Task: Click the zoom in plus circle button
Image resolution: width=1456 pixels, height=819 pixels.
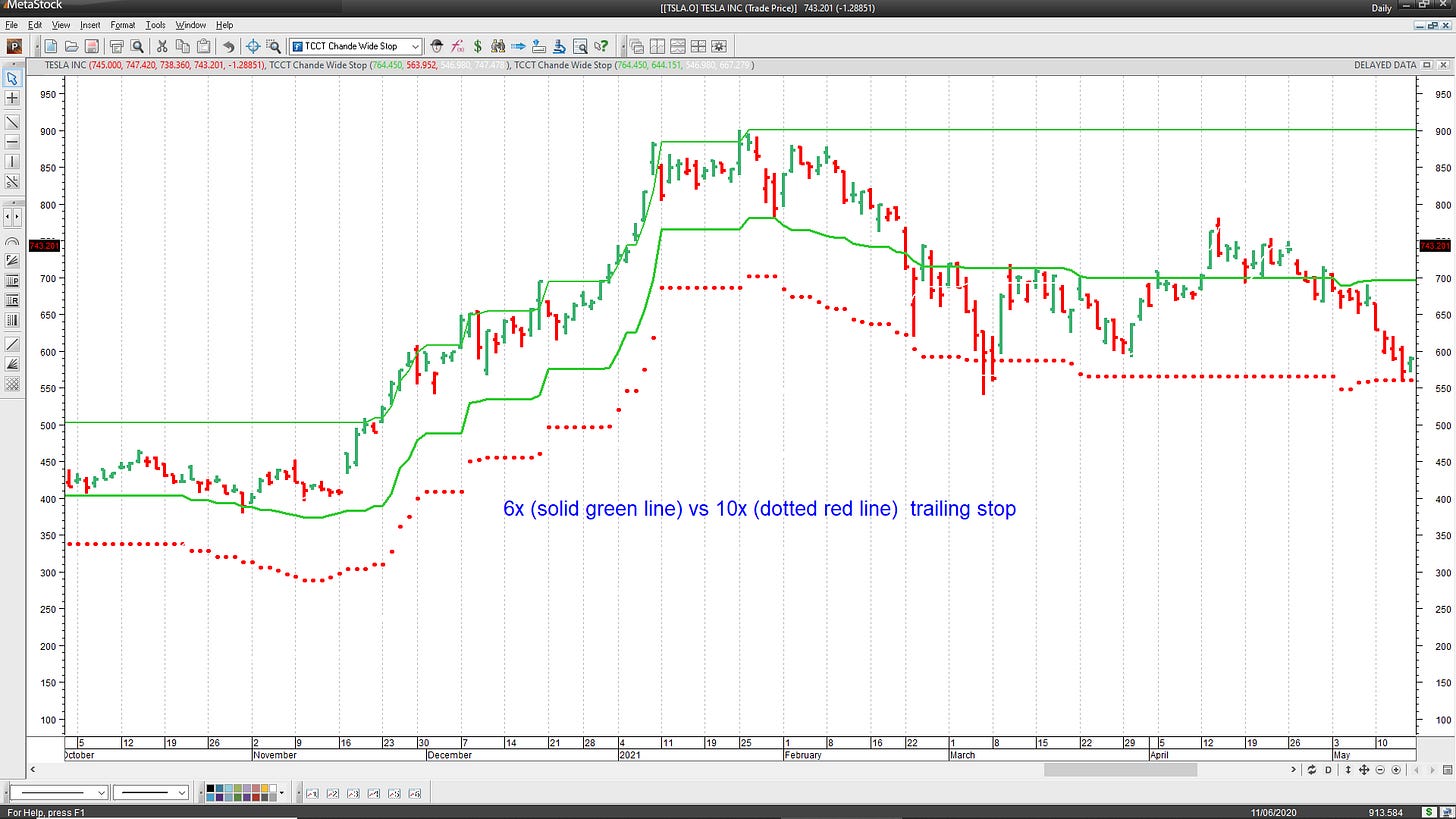Action: (1396, 770)
